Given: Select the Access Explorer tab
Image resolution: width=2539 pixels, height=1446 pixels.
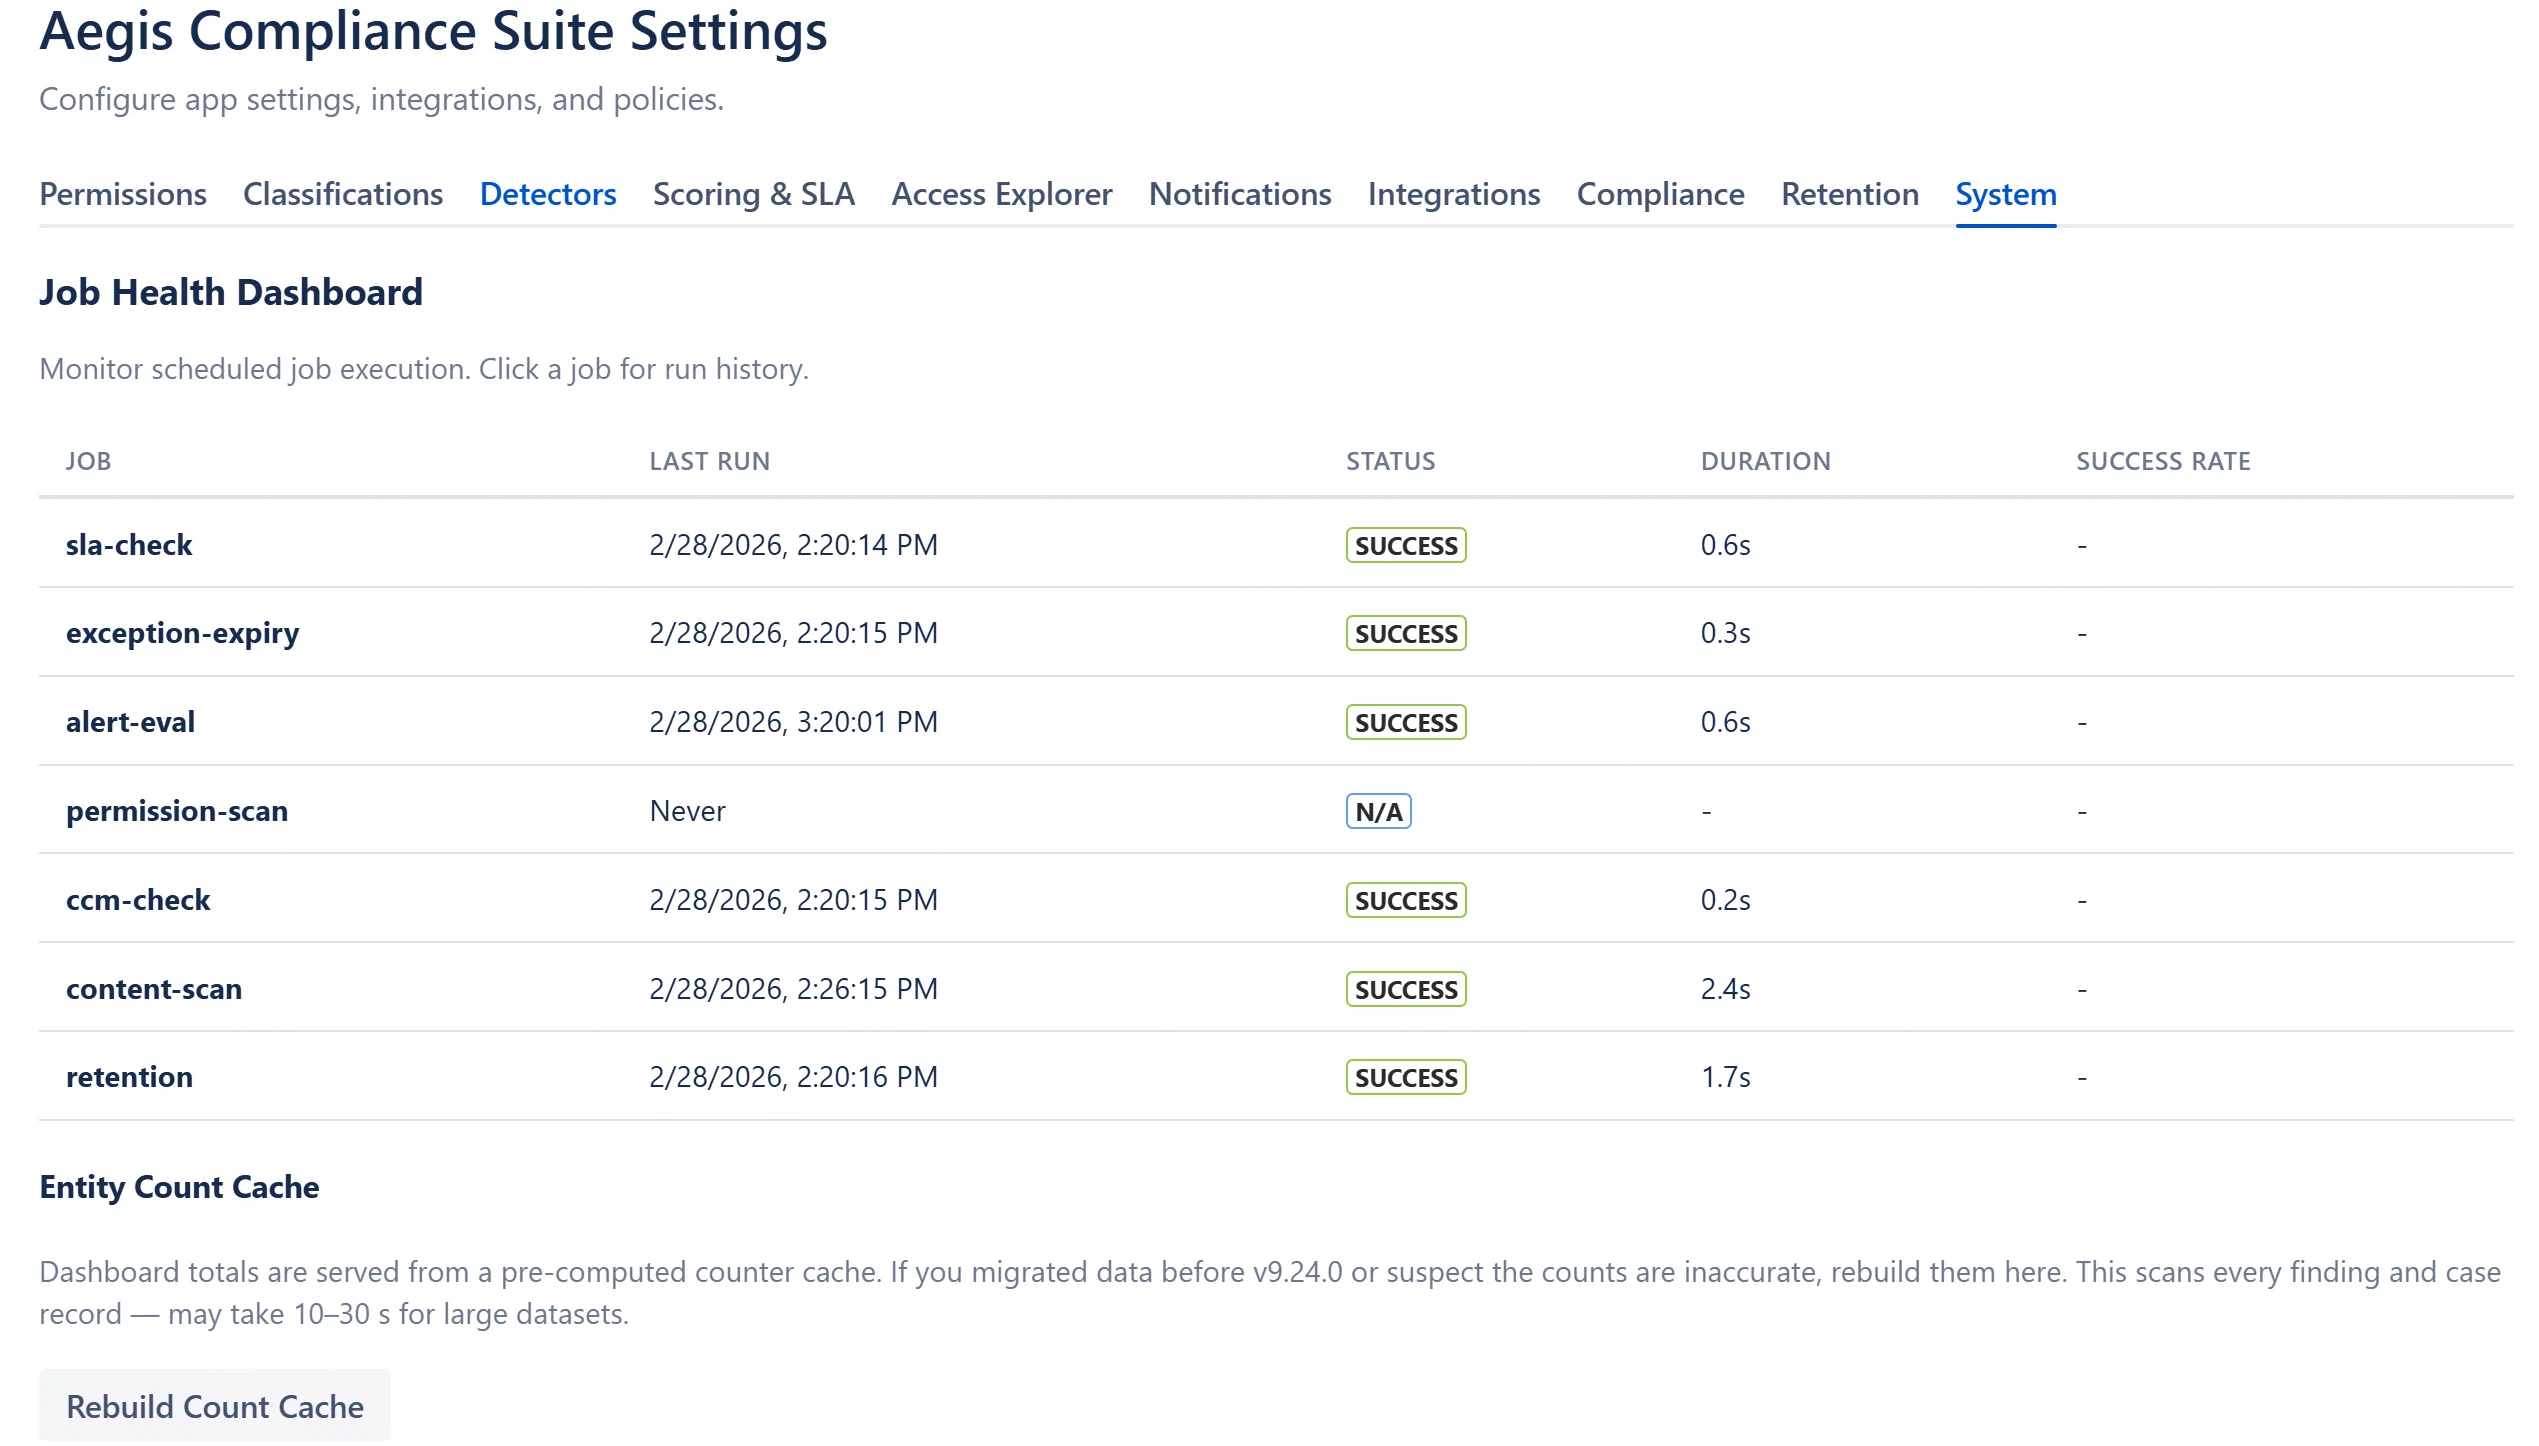Looking at the screenshot, I should [x=1002, y=194].
